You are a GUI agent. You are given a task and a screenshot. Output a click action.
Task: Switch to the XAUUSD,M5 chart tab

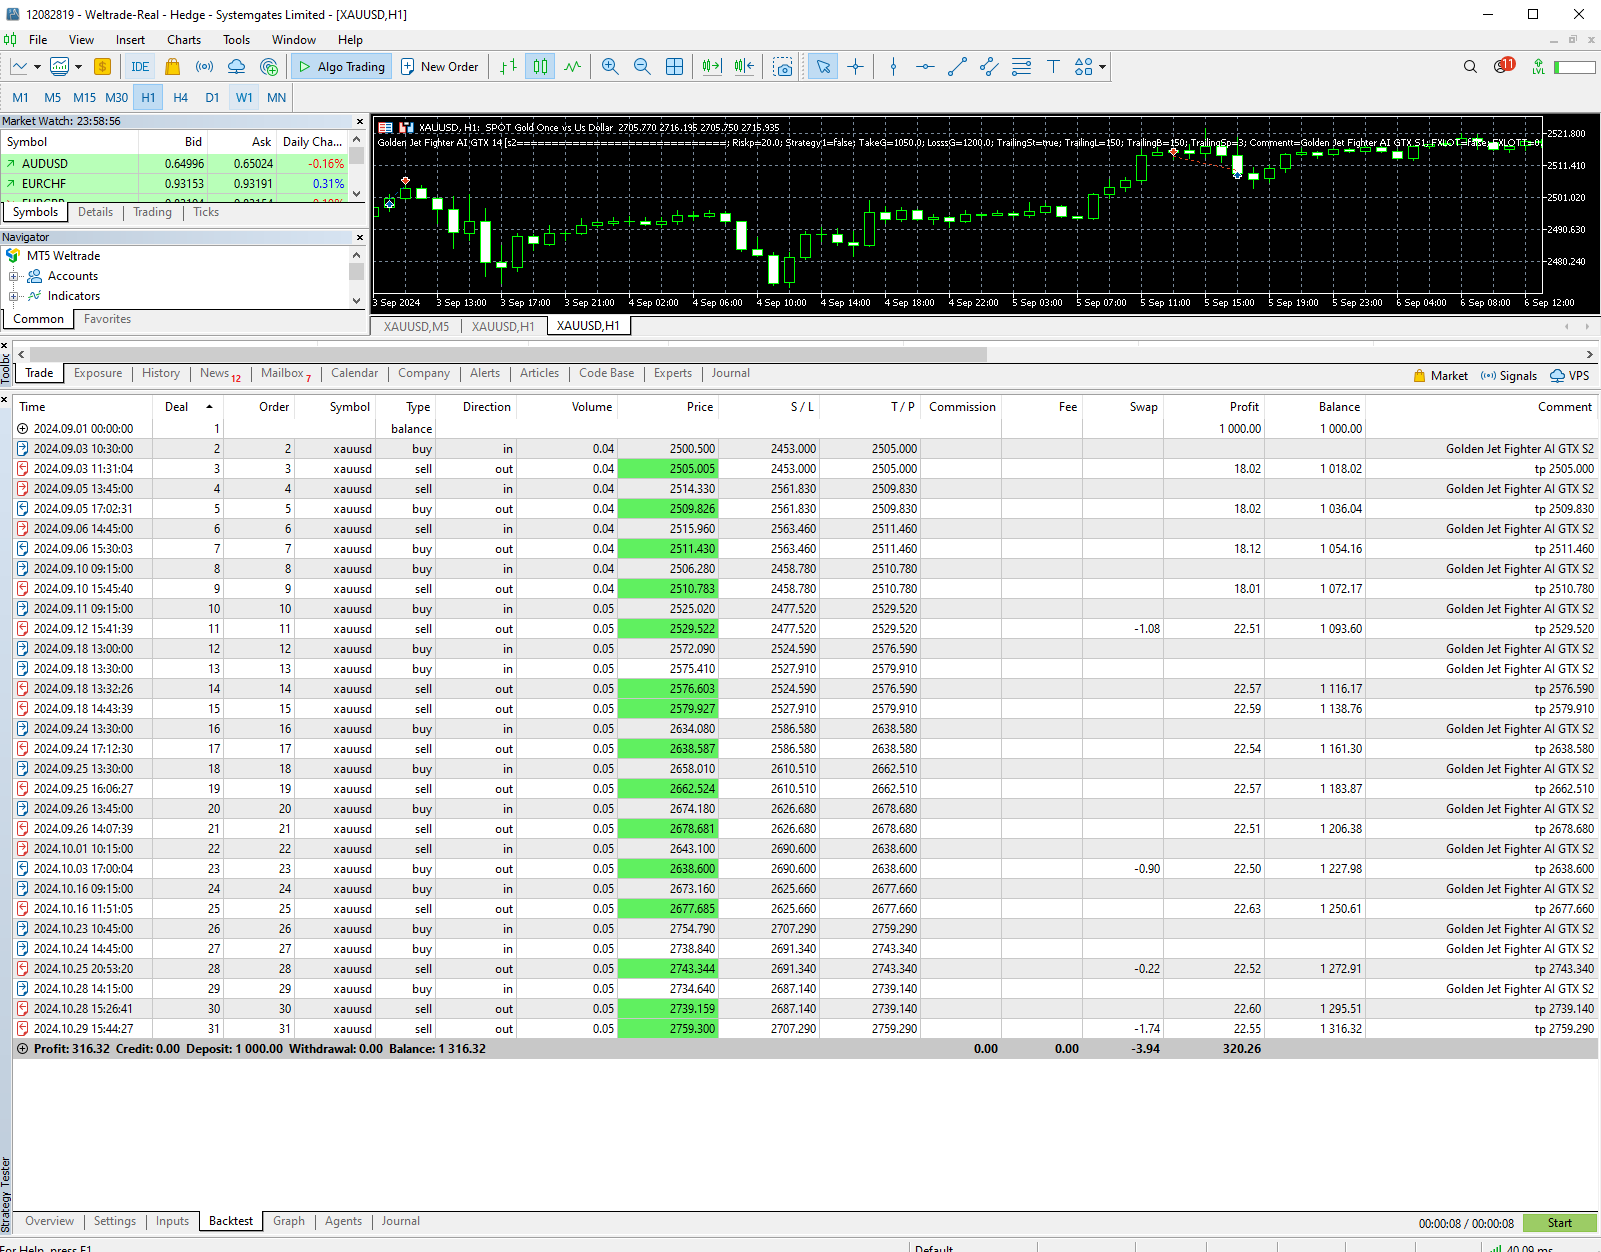[413, 326]
